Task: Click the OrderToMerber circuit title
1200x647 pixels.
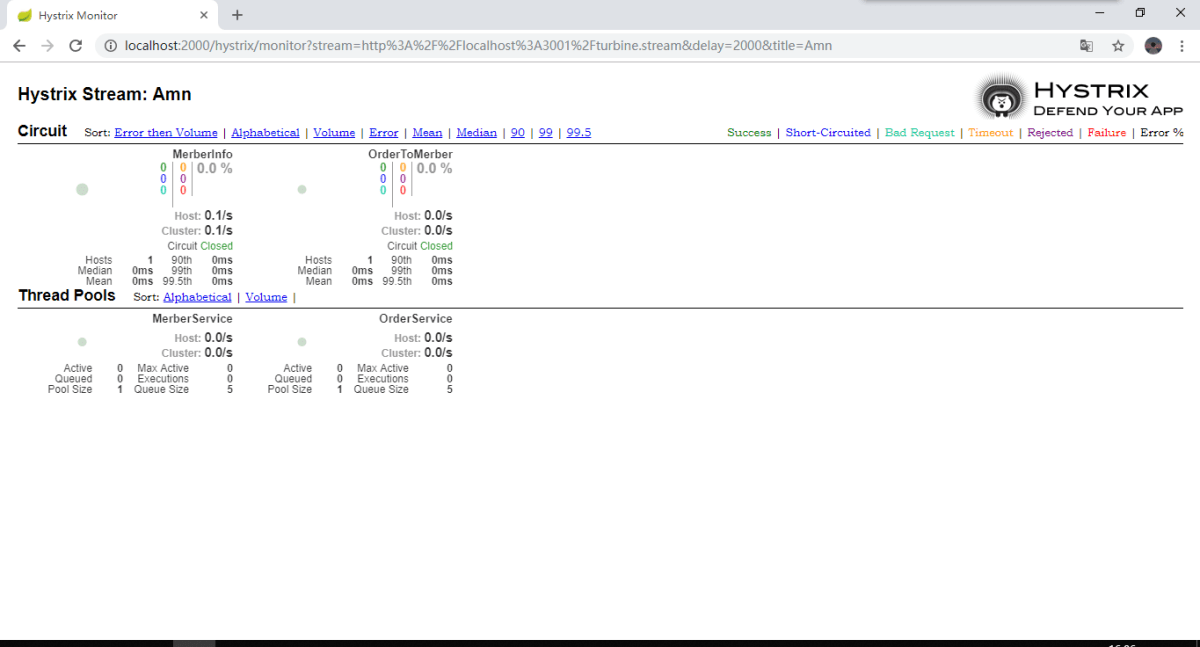Action: [410, 155]
